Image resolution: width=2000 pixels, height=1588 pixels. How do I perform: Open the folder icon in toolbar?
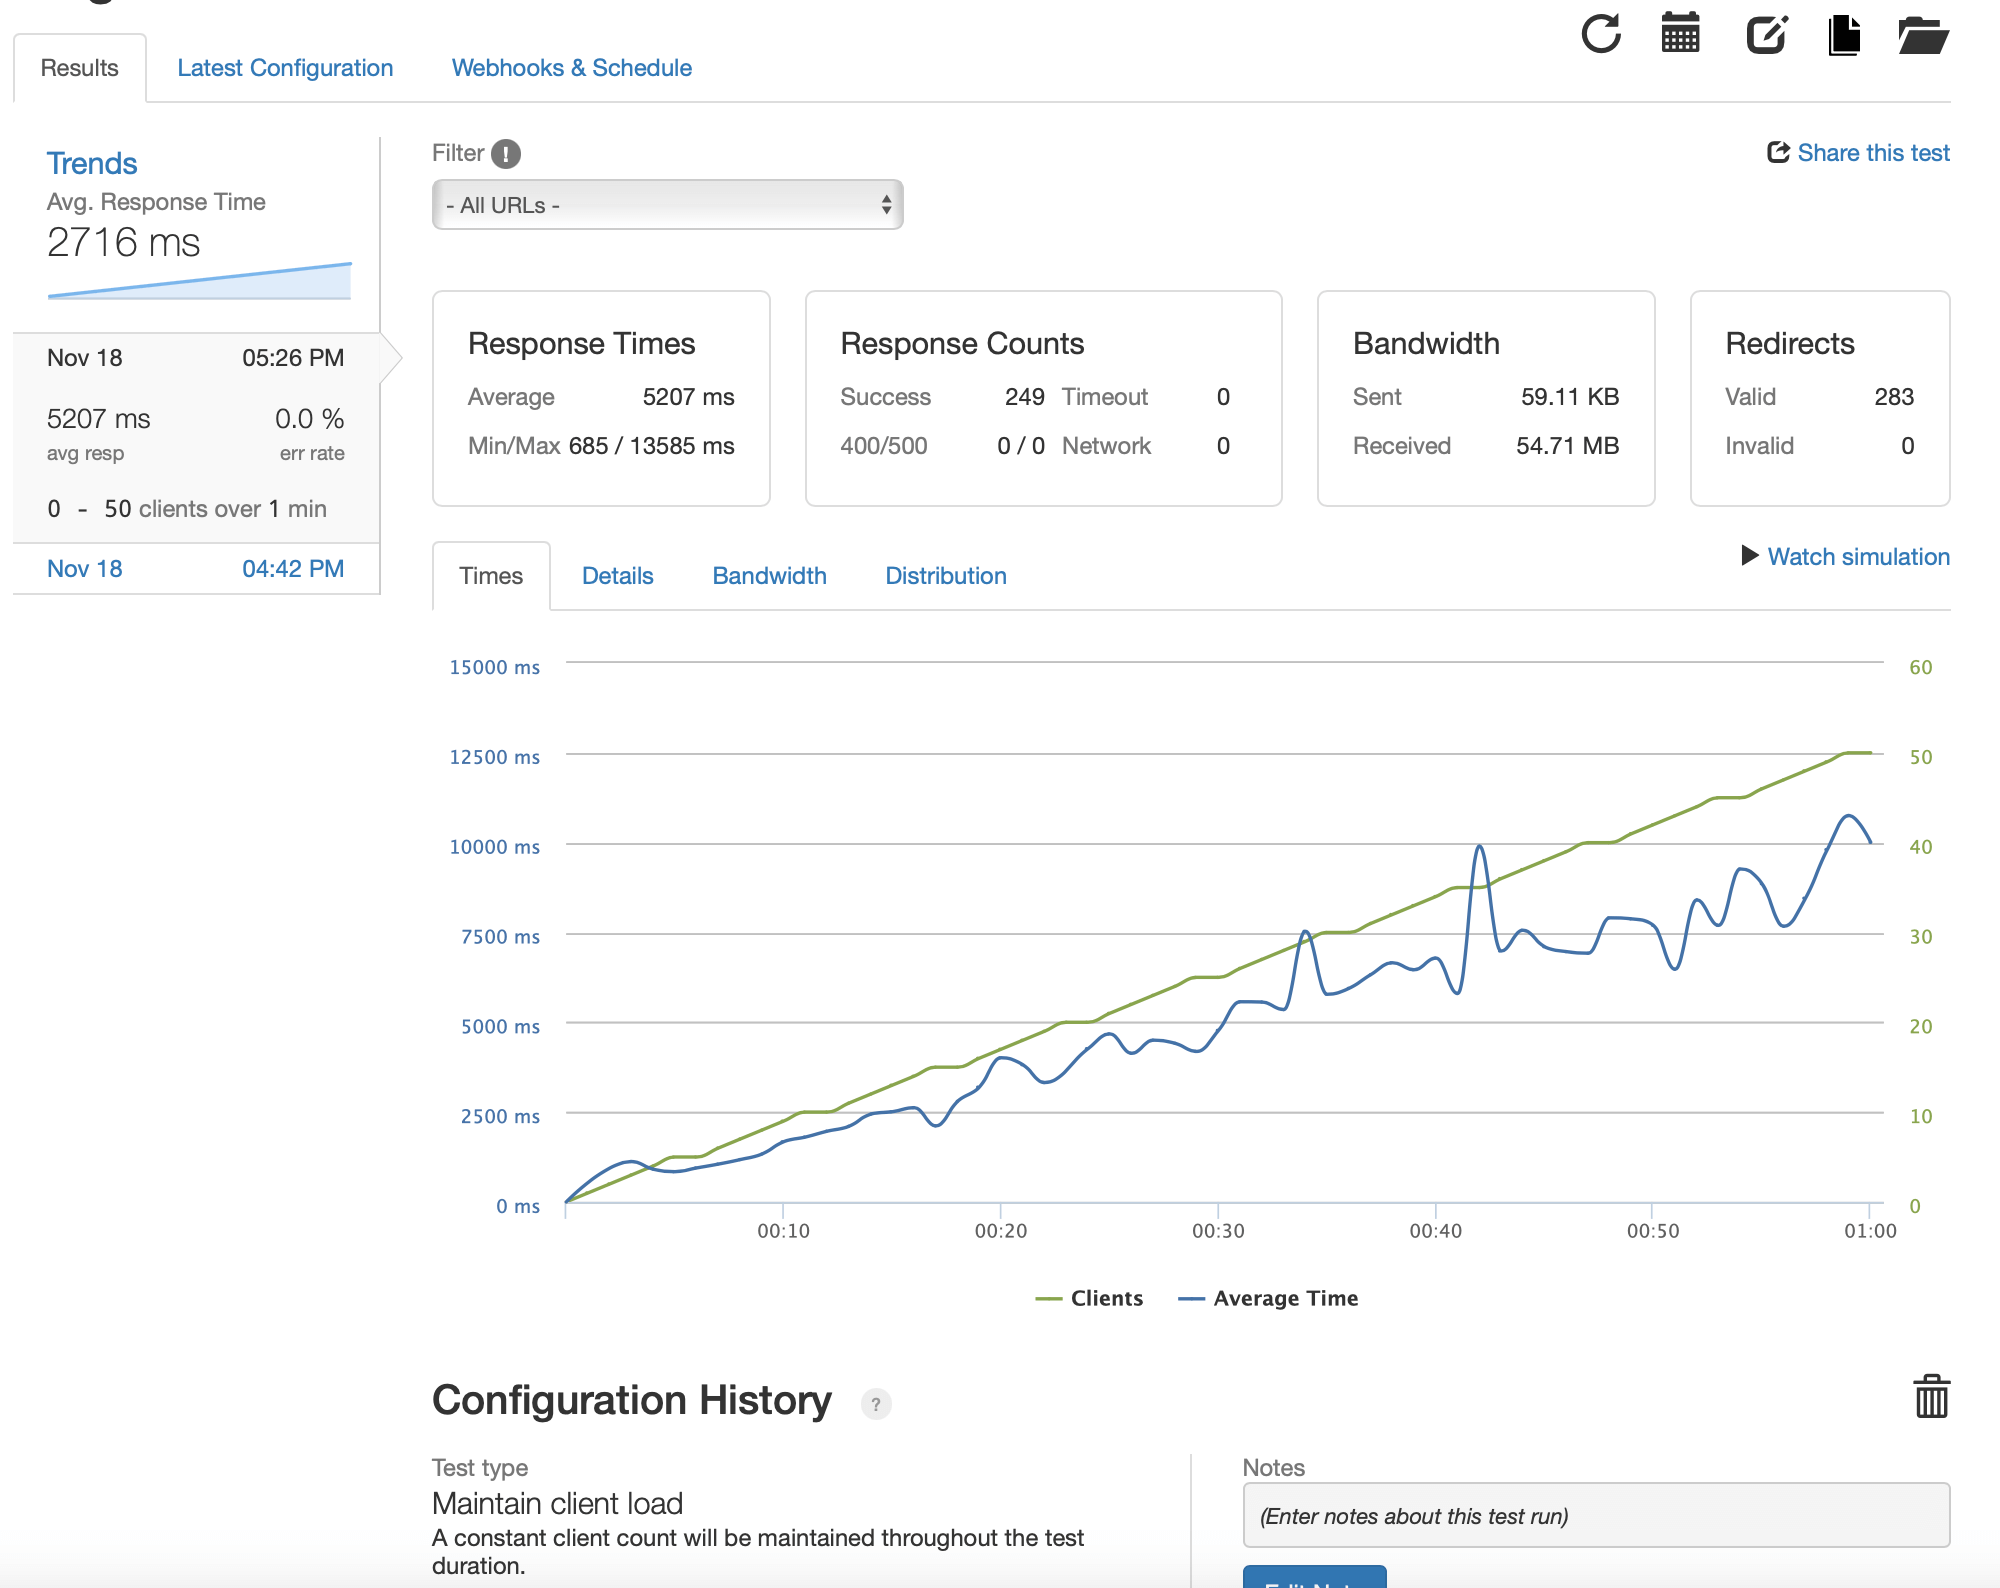(1923, 35)
